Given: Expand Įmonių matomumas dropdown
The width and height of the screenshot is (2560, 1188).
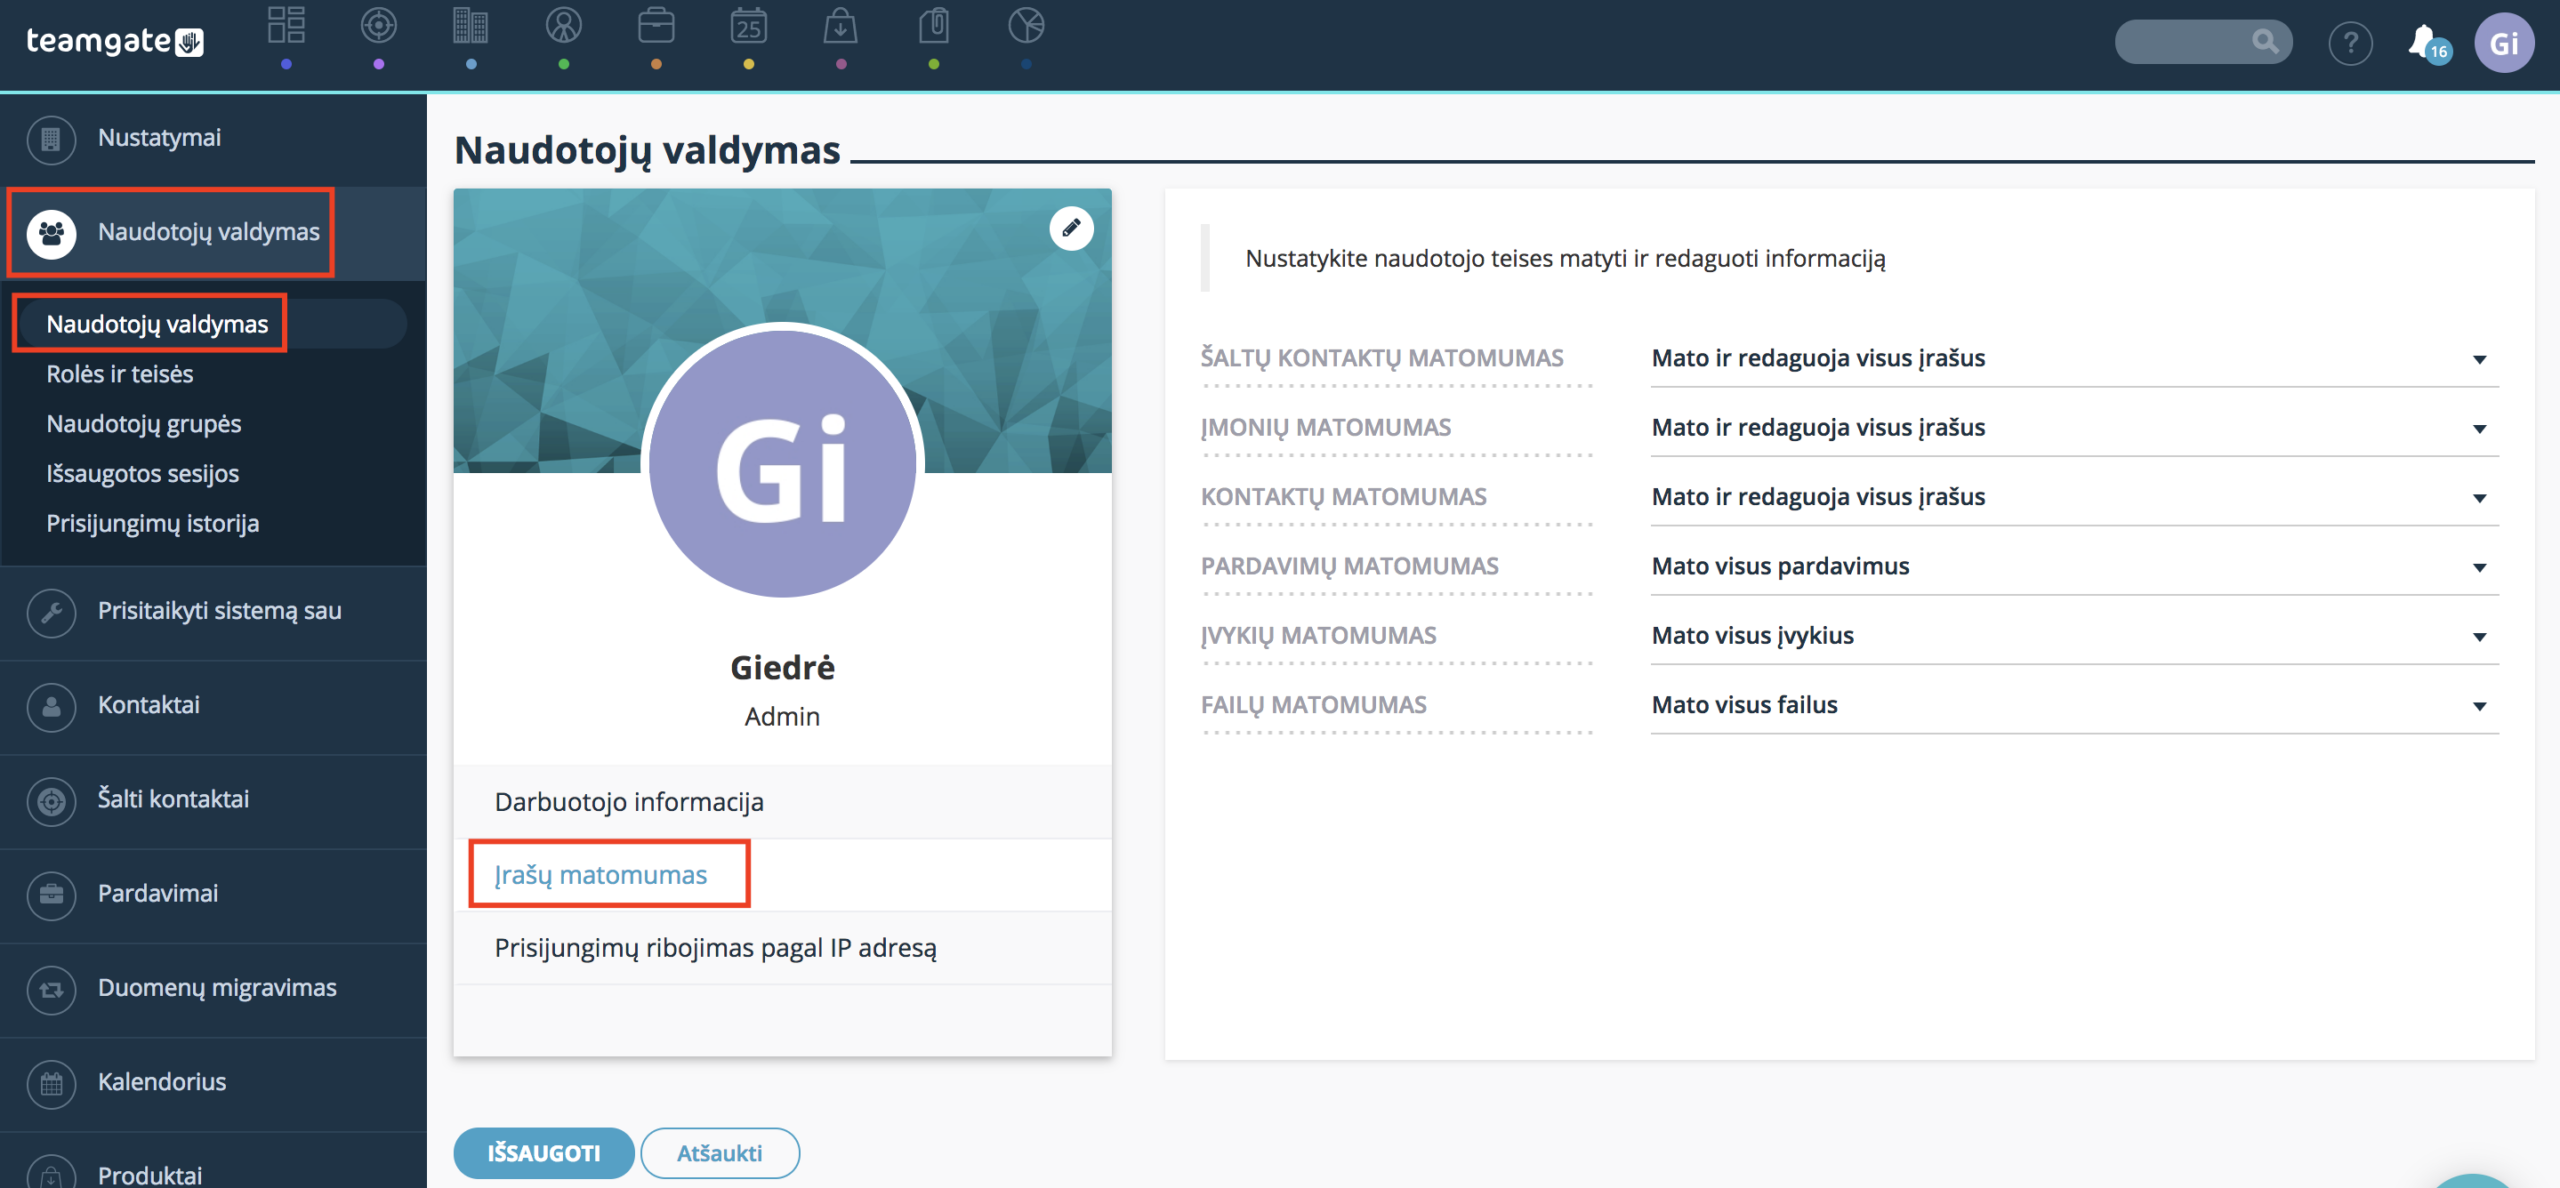Looking at the screenshot, I should click(2074, 428).
